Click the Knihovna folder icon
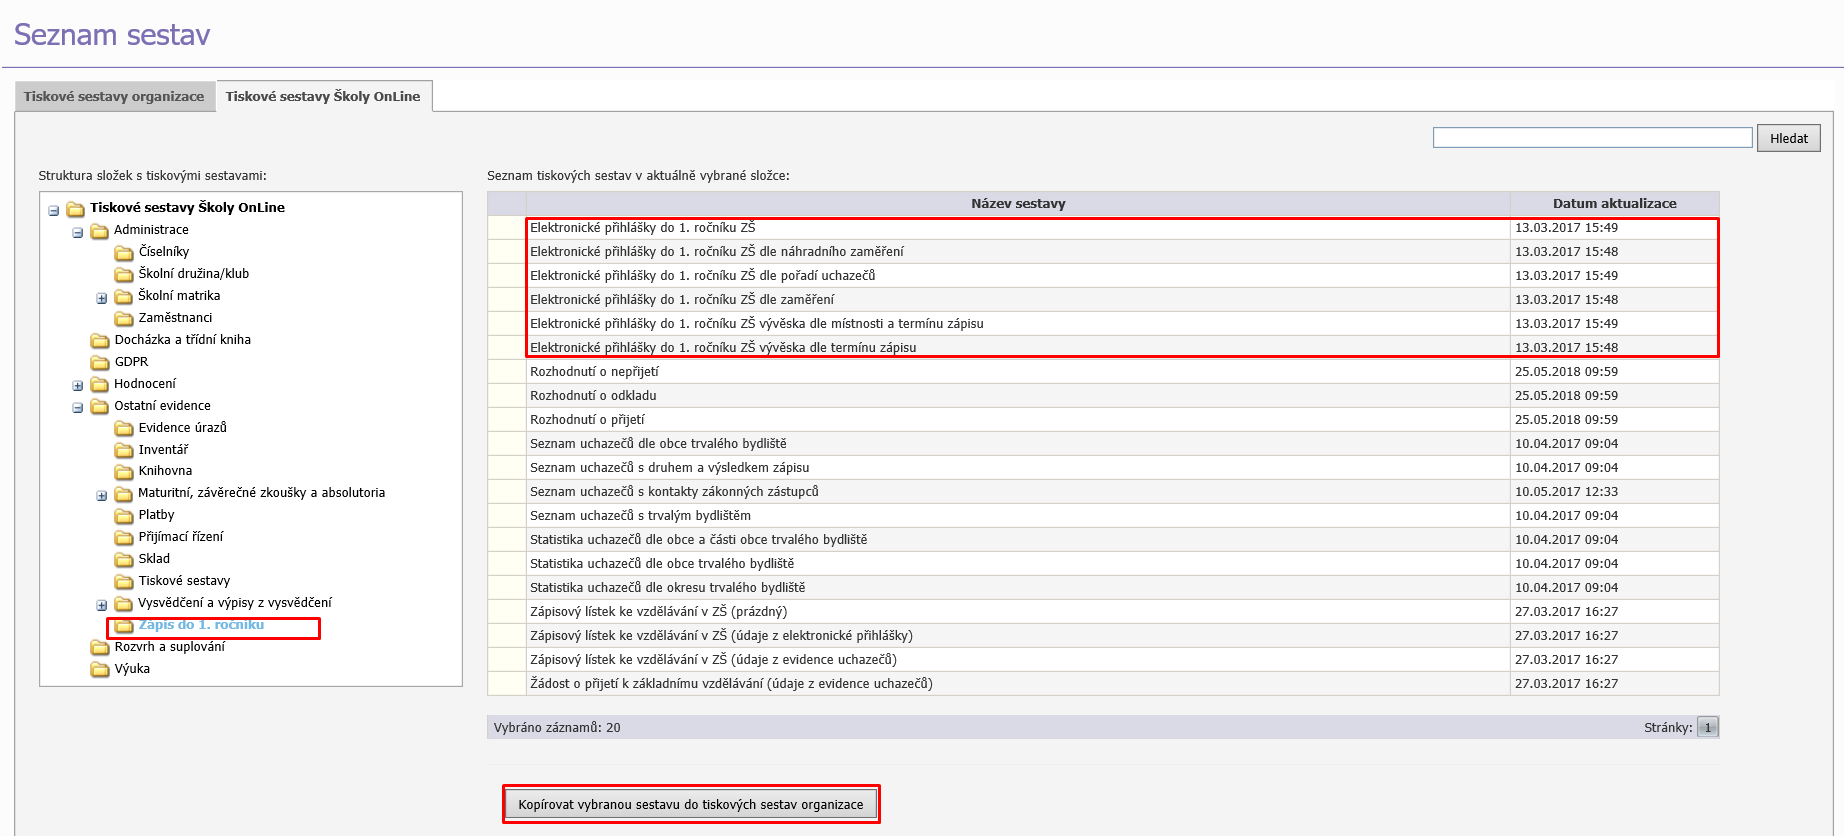Screen dimensions: 1844x836 124,471
